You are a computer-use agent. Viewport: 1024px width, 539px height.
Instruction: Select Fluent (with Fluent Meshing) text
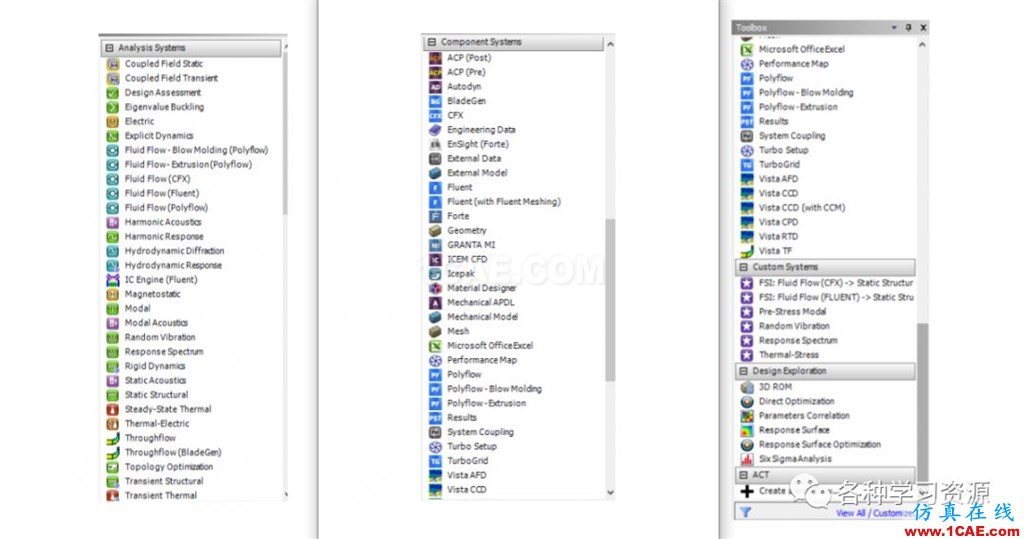(x=504, y=202)
